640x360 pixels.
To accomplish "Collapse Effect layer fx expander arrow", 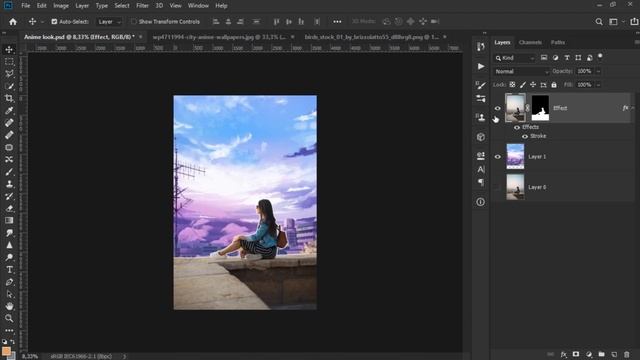I will pos(633,108).
